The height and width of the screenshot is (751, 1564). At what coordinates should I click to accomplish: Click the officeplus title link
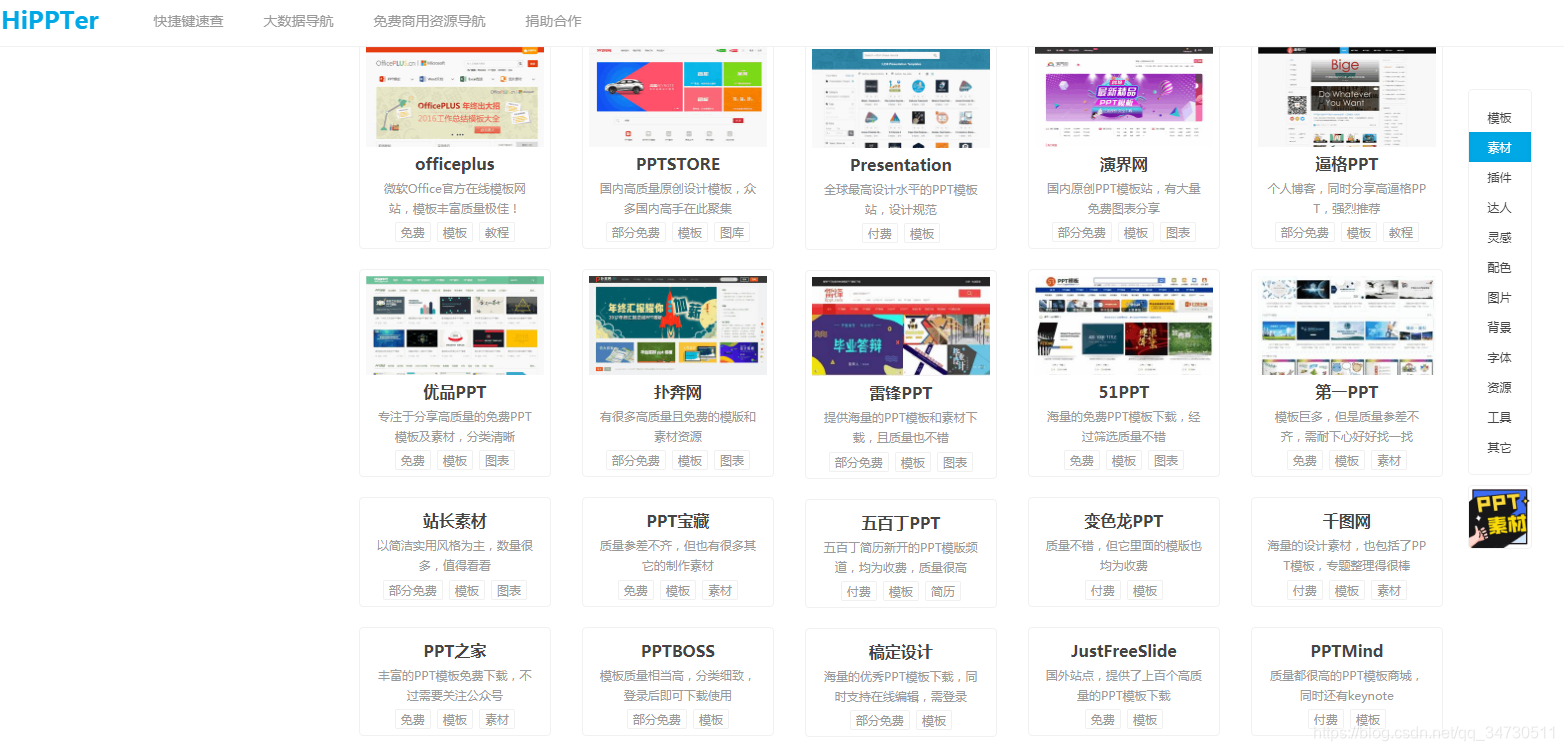click(x=455, y=164)
